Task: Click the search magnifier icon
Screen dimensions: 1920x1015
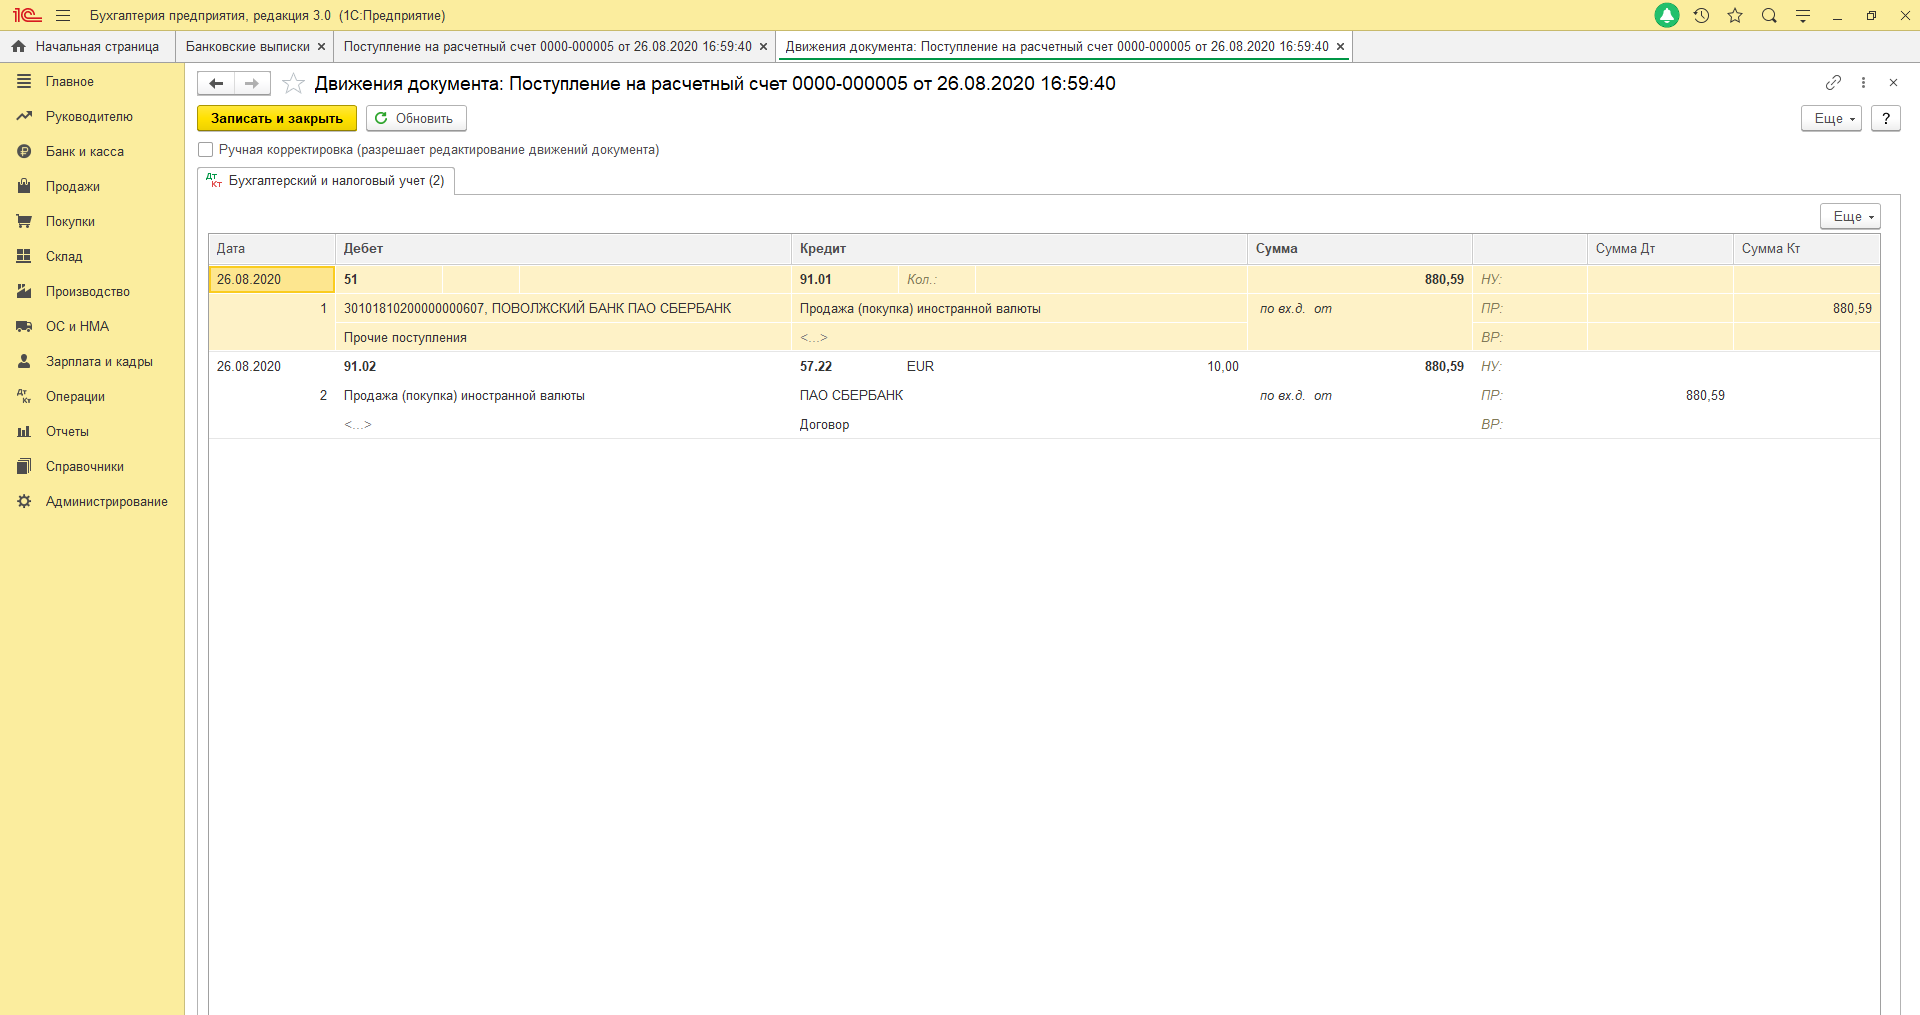Action: (x=1769, y=15)
